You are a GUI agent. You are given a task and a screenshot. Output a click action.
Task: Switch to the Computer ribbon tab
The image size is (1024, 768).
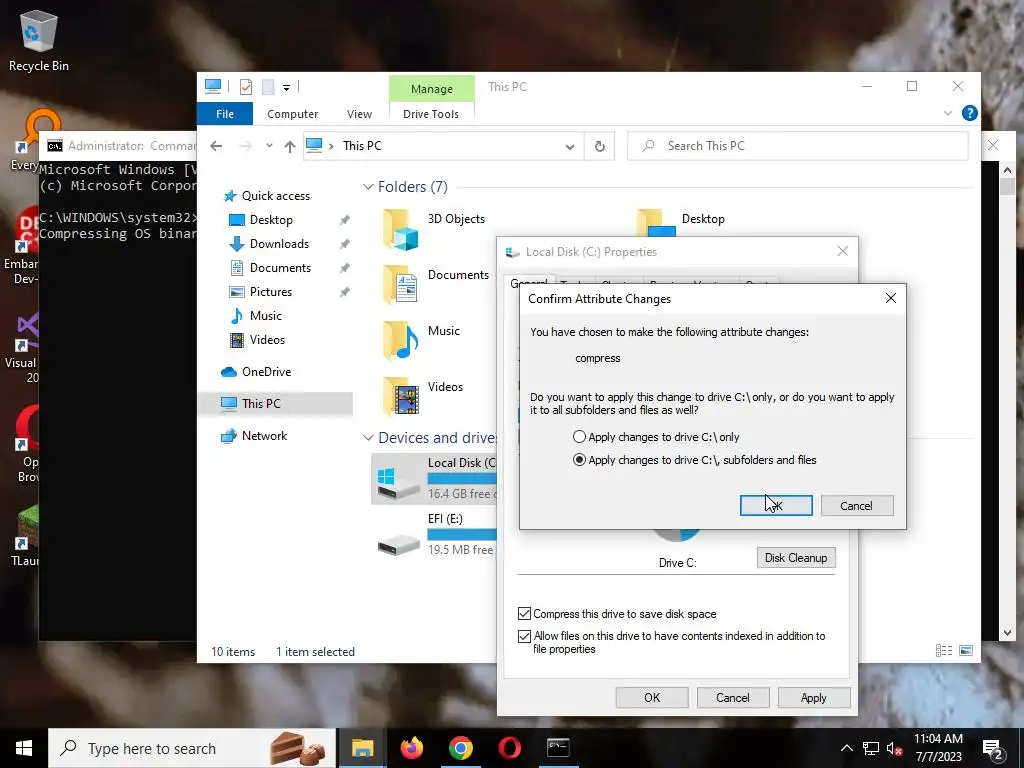click(x=293, y=114)
